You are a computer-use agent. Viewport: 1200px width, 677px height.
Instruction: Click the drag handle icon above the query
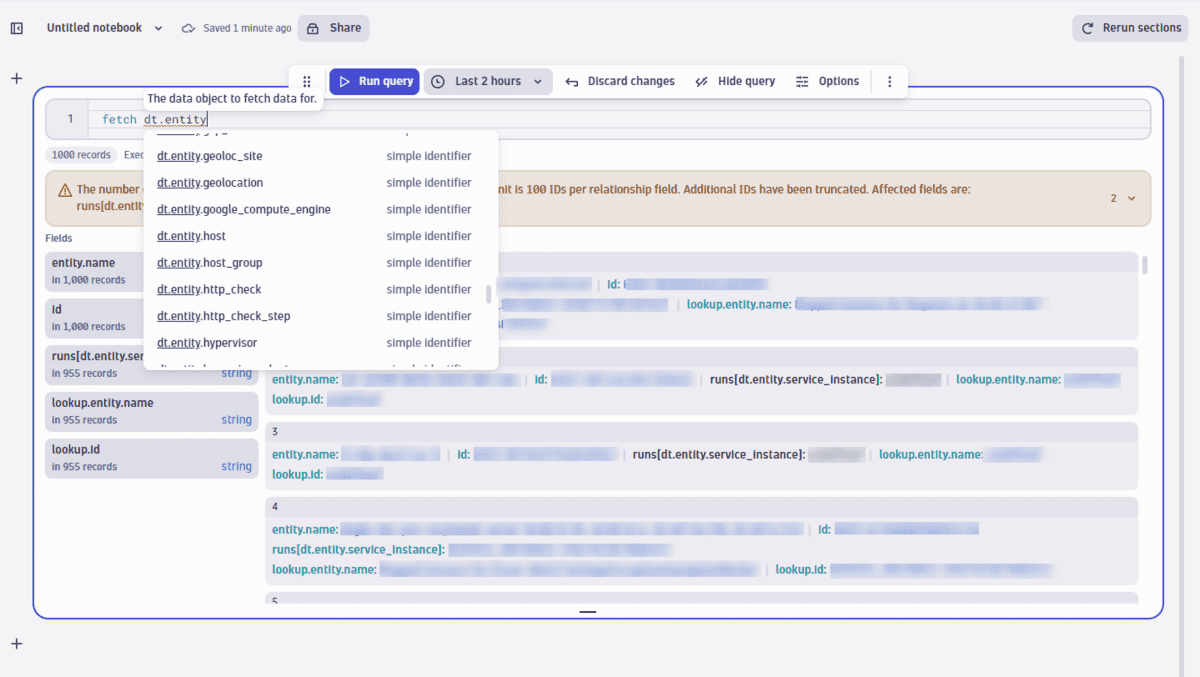pos(306,81)
